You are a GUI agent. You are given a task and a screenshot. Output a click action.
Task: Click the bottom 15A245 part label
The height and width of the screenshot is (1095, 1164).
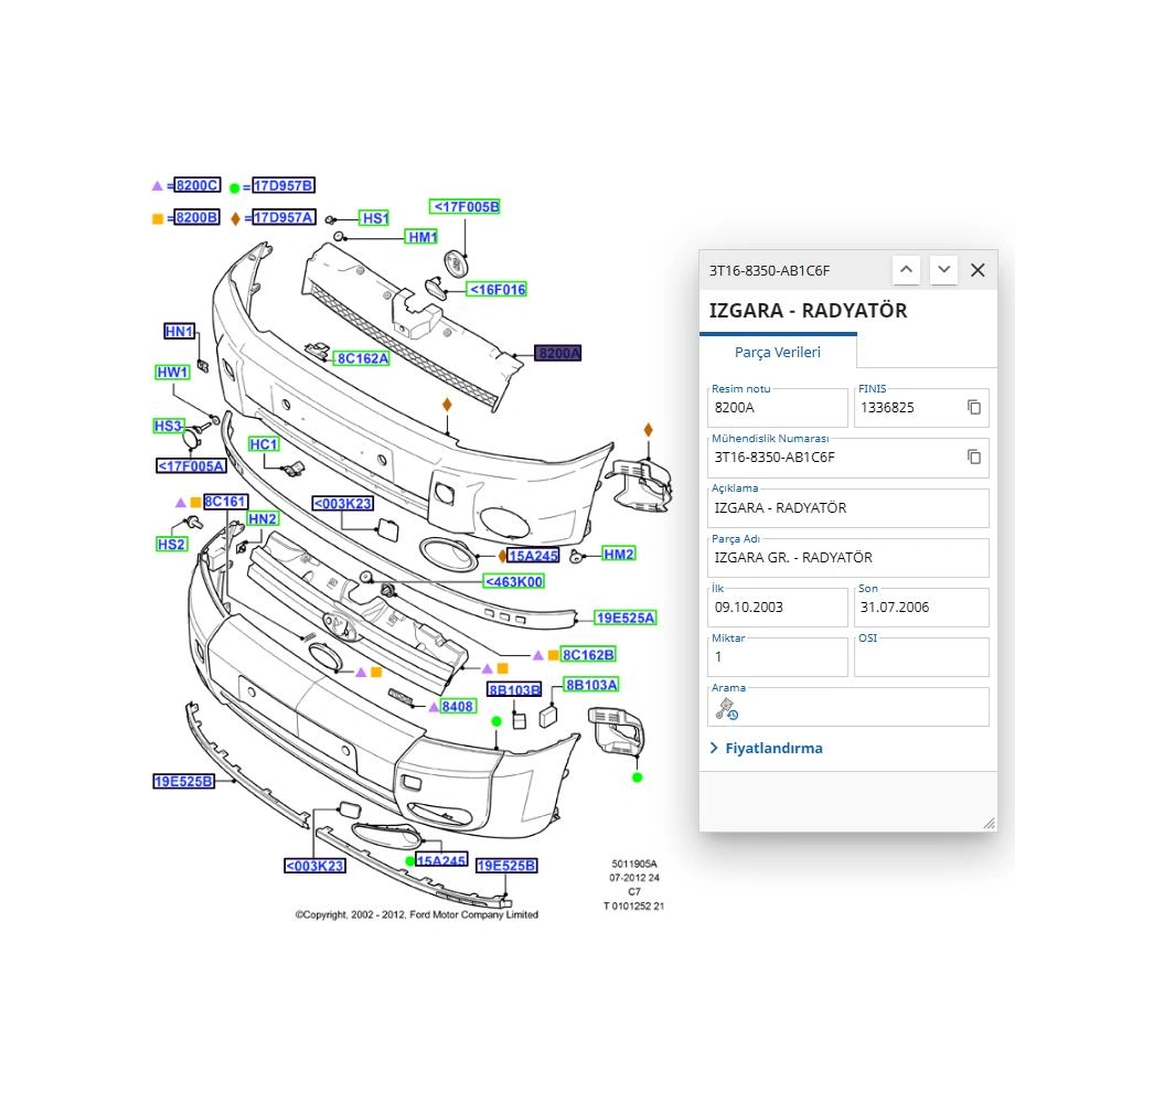click(441, 860)
